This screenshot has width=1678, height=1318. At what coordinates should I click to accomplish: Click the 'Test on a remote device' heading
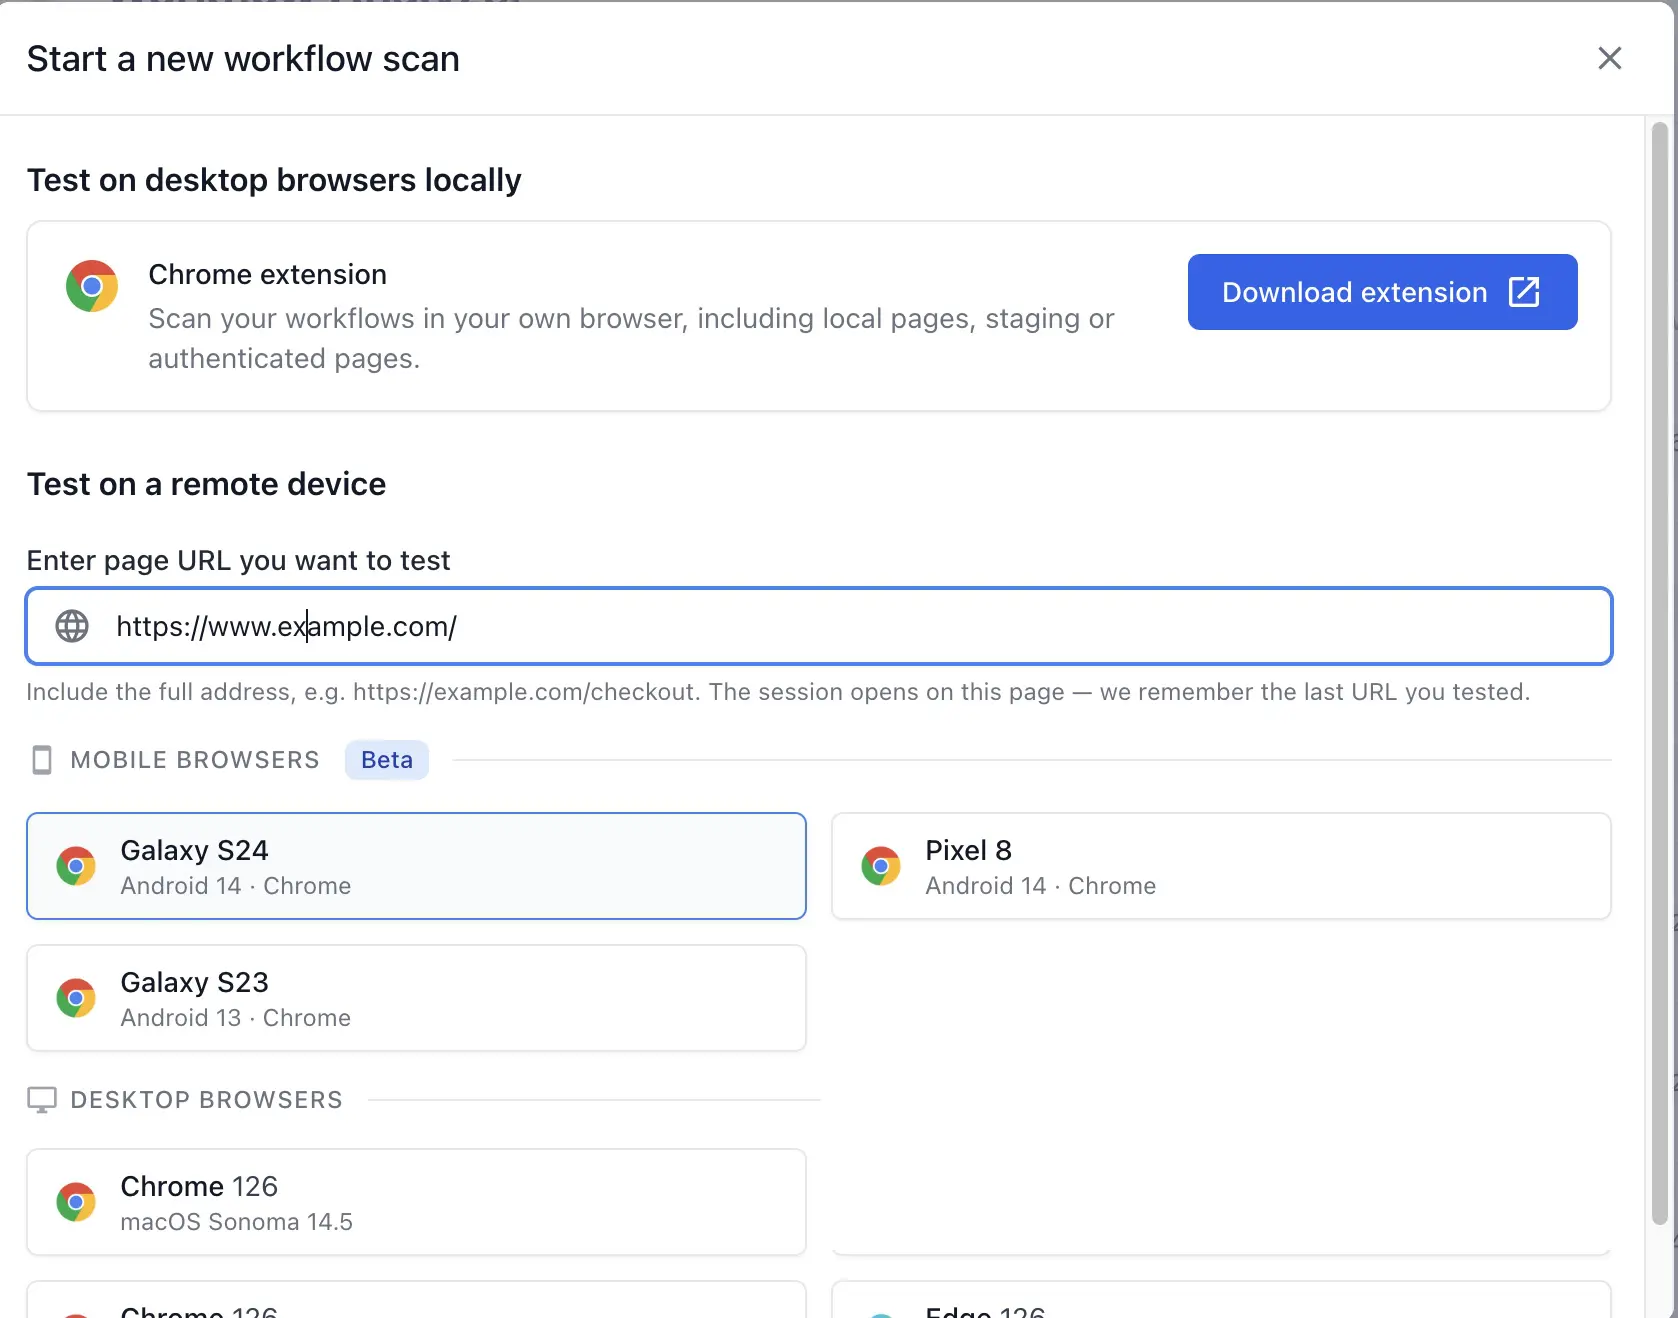point(206,484)
